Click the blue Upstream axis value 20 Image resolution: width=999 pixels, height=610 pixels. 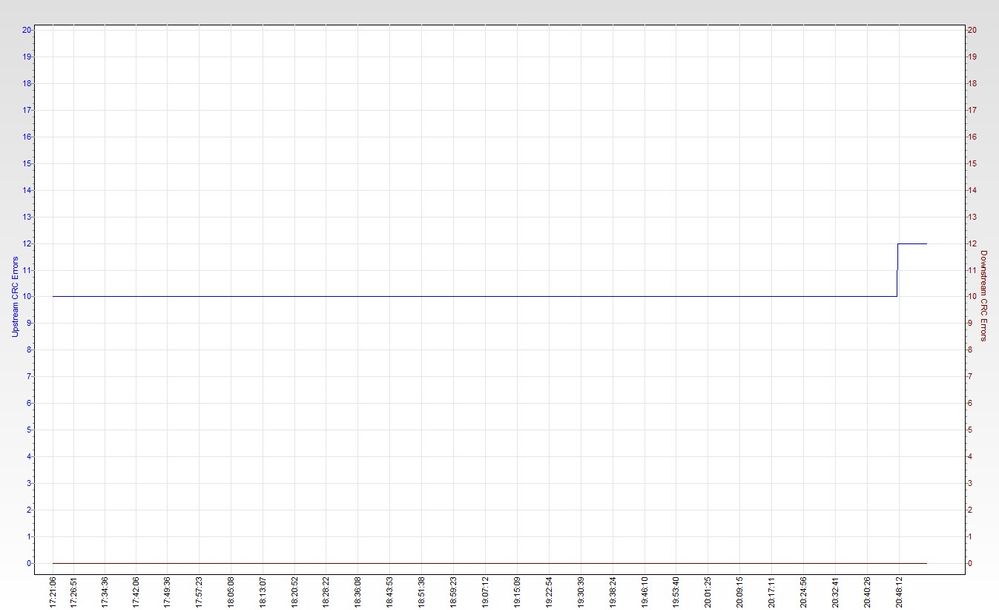tap(27, 30)
